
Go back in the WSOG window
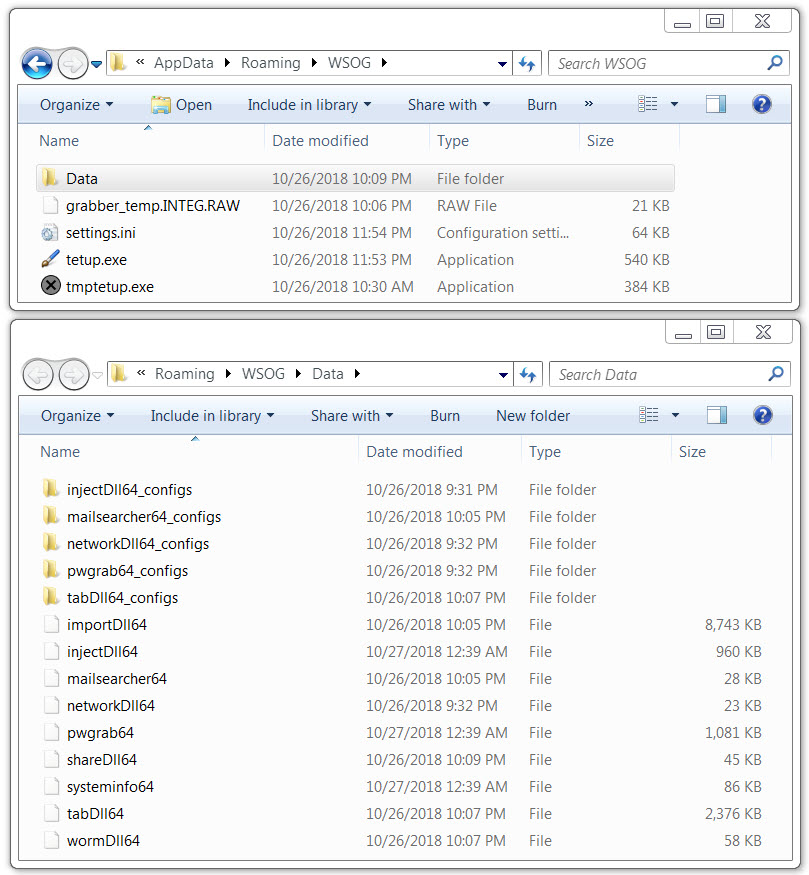pyautogui.click(x=37, y=64)
